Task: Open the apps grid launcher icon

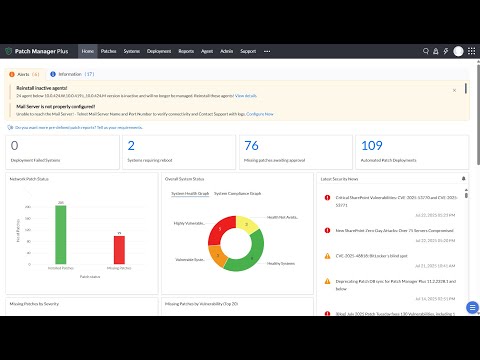Action: pos(472,51)
